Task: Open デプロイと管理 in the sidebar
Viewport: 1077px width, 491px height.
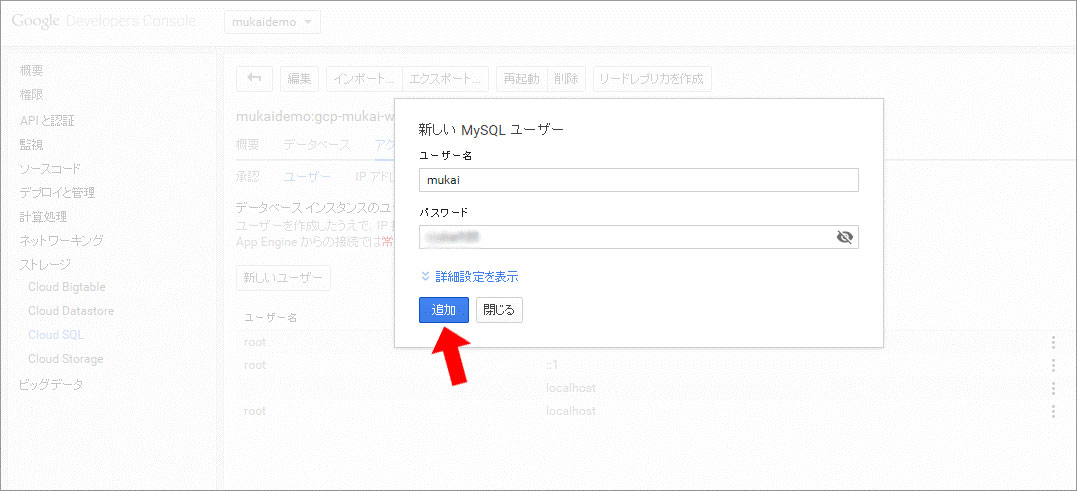Action: [57, 192]
